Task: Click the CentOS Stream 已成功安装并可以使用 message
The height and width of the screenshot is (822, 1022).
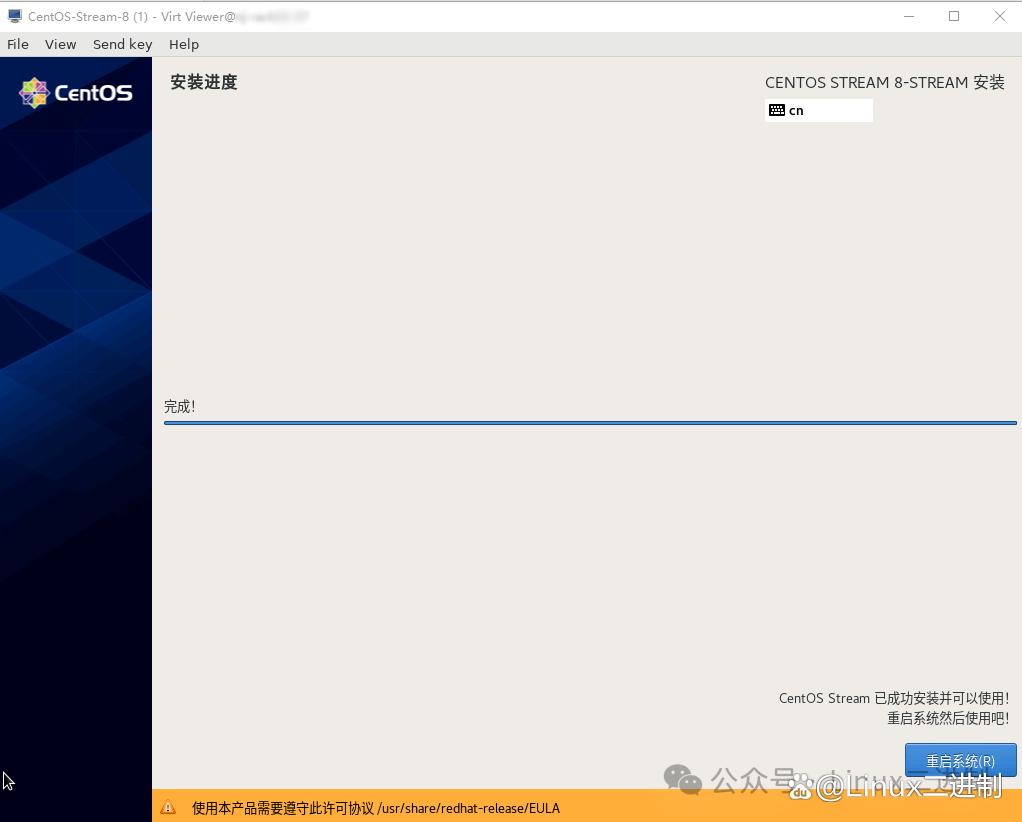Action: 894,698
